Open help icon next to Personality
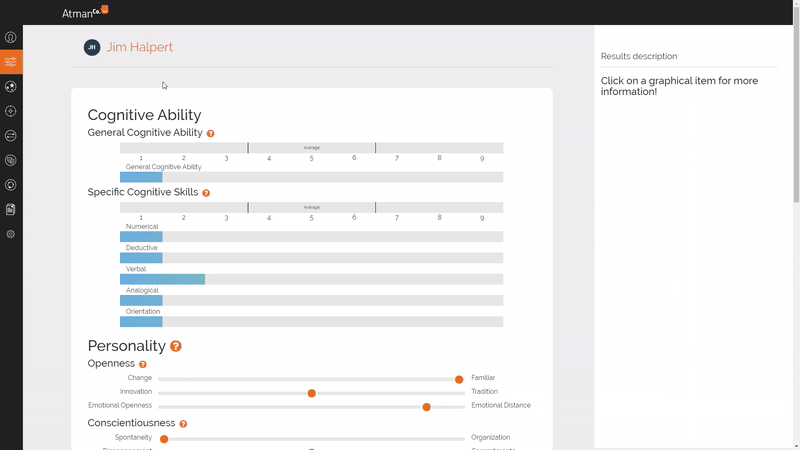 pos(176,346)
